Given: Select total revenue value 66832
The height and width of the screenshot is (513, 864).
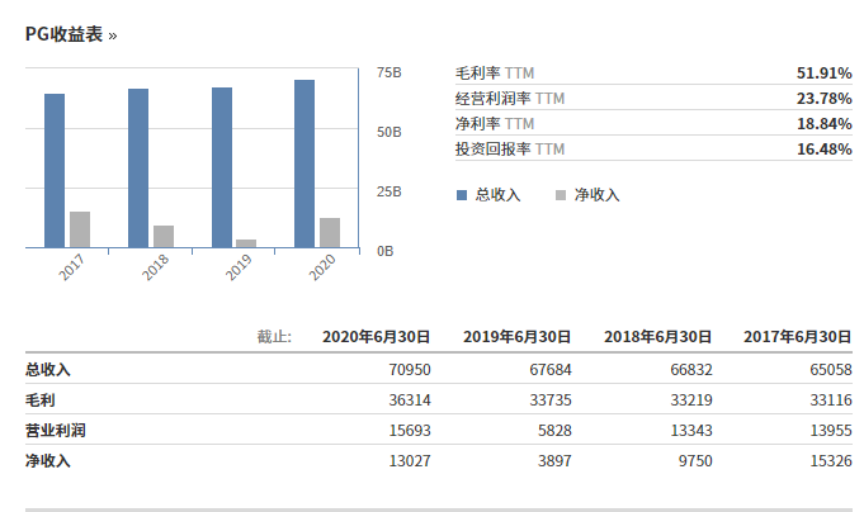Looking at the screenshot, I should click(692, 370).
